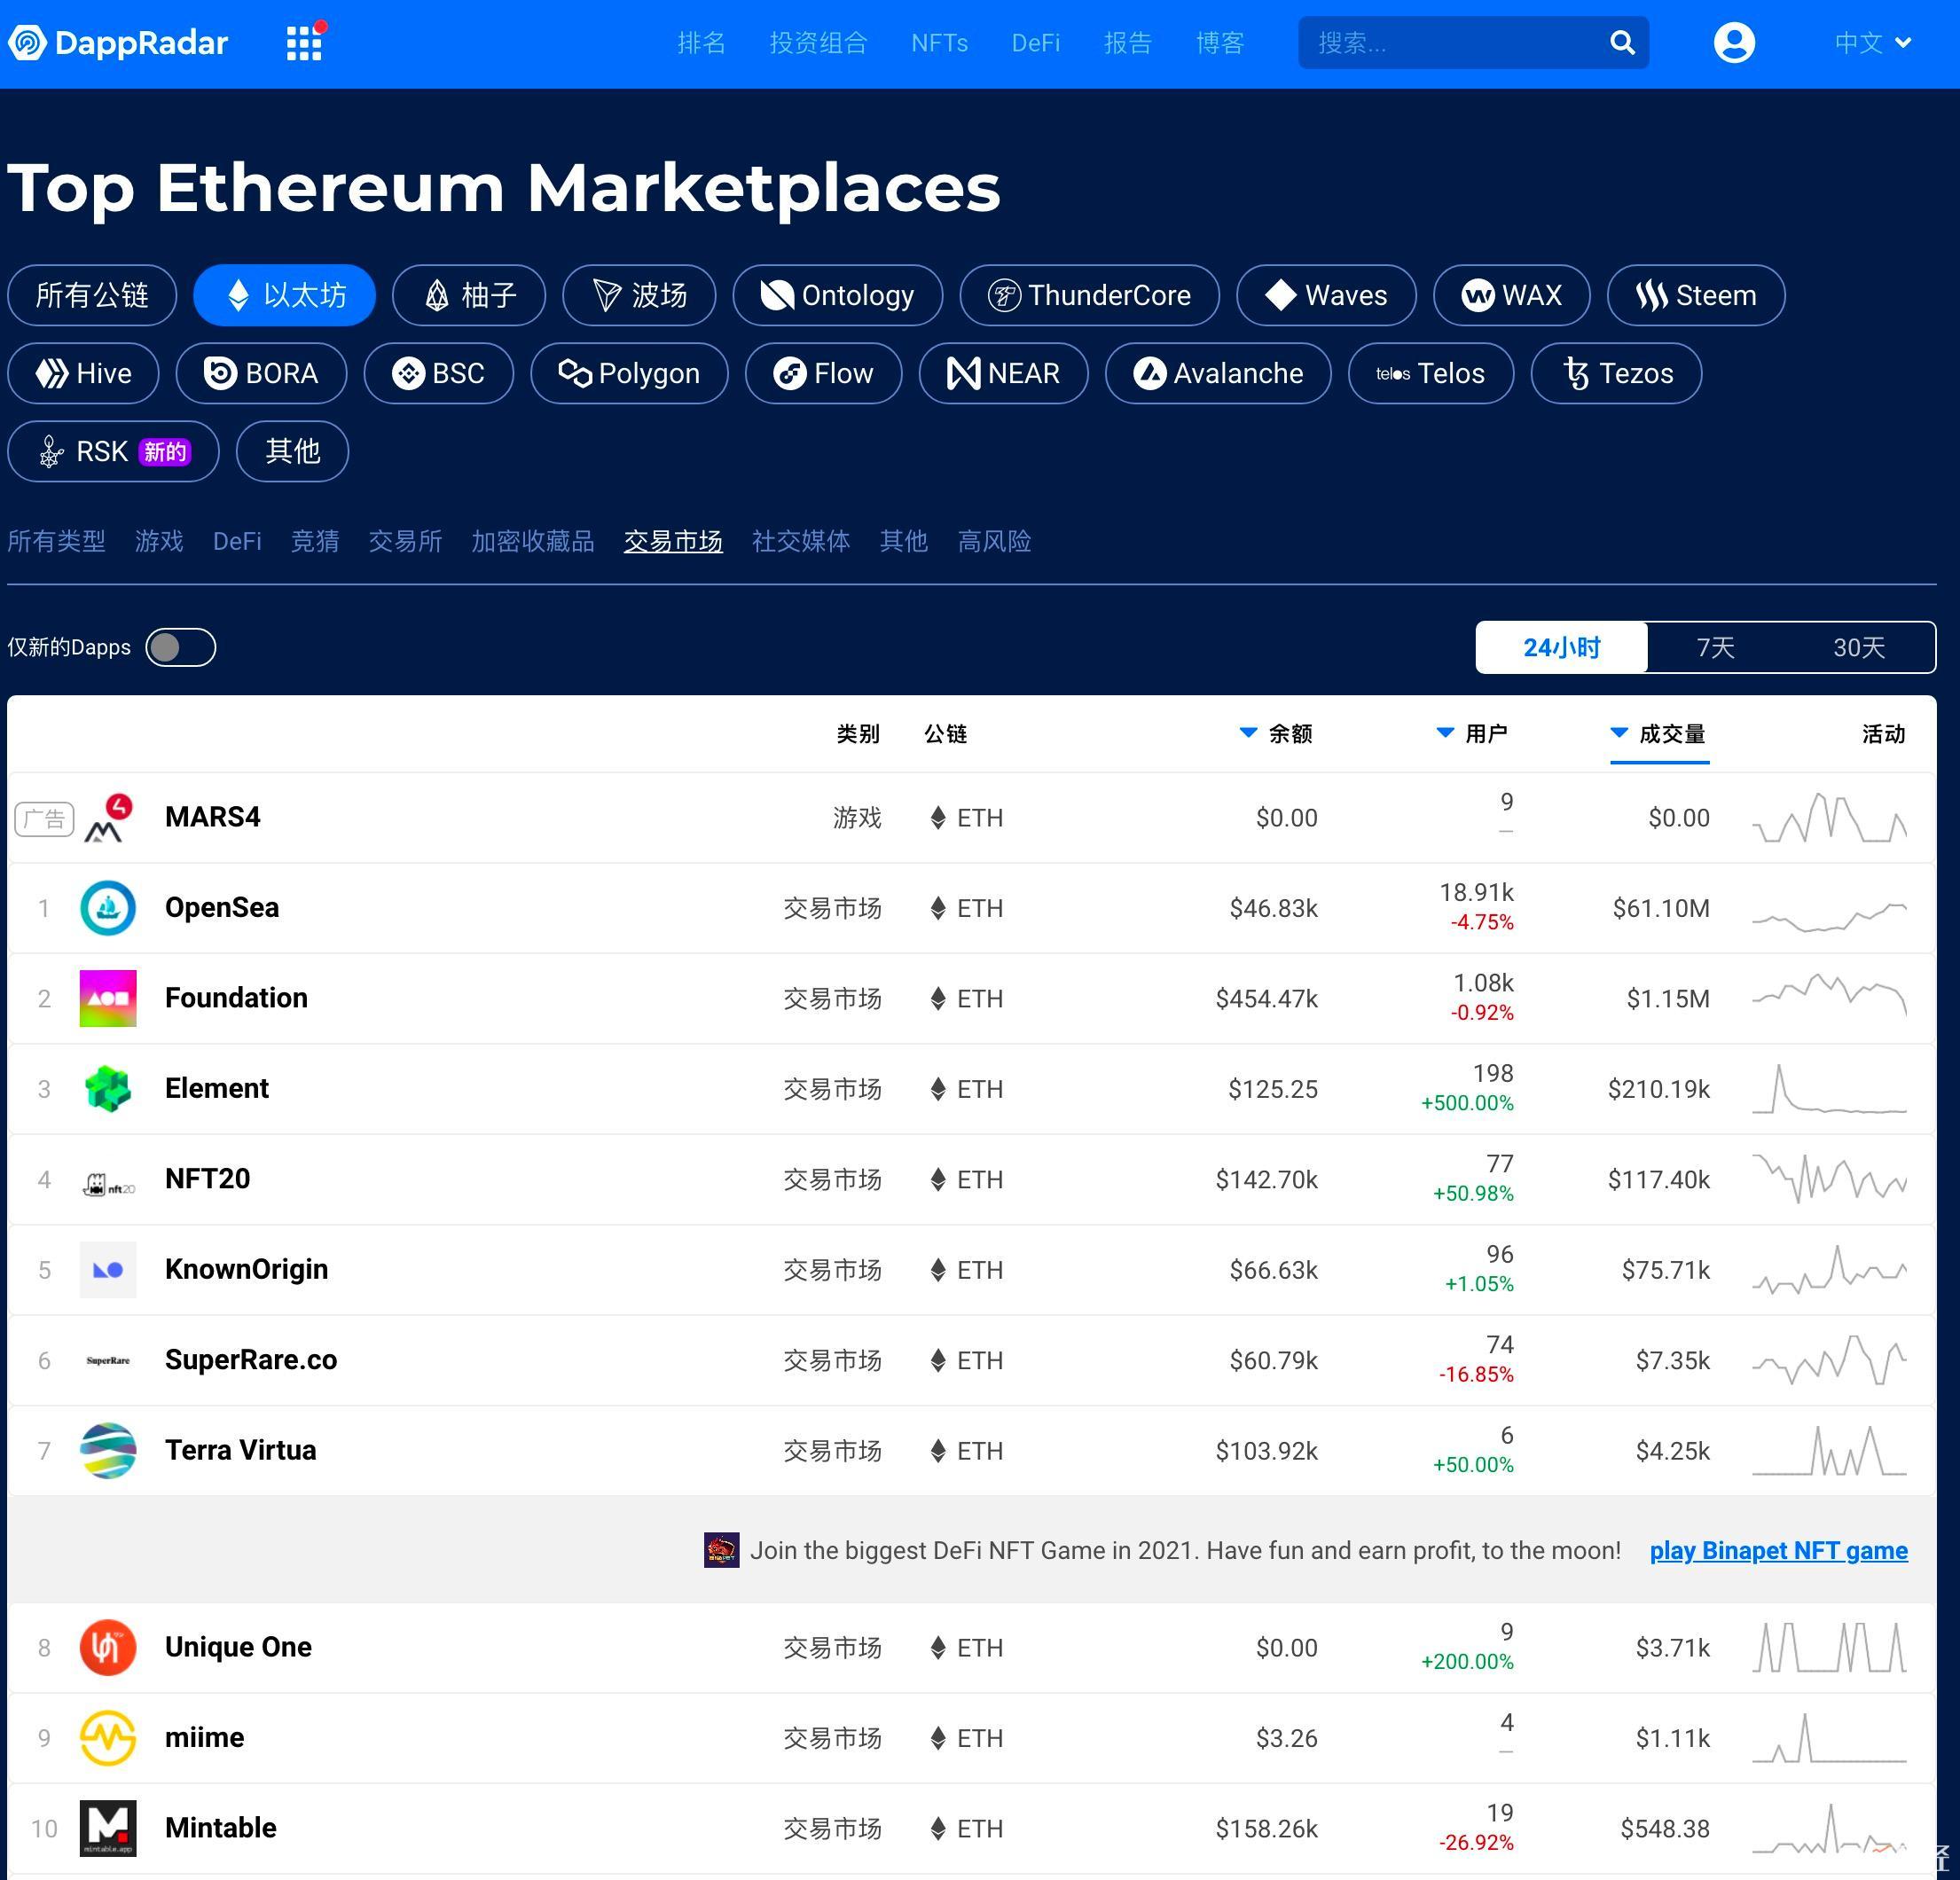Click the Unique One logo icon
The width and height of the screenshot is (1960, 1880).
(x=108, y=1647)
